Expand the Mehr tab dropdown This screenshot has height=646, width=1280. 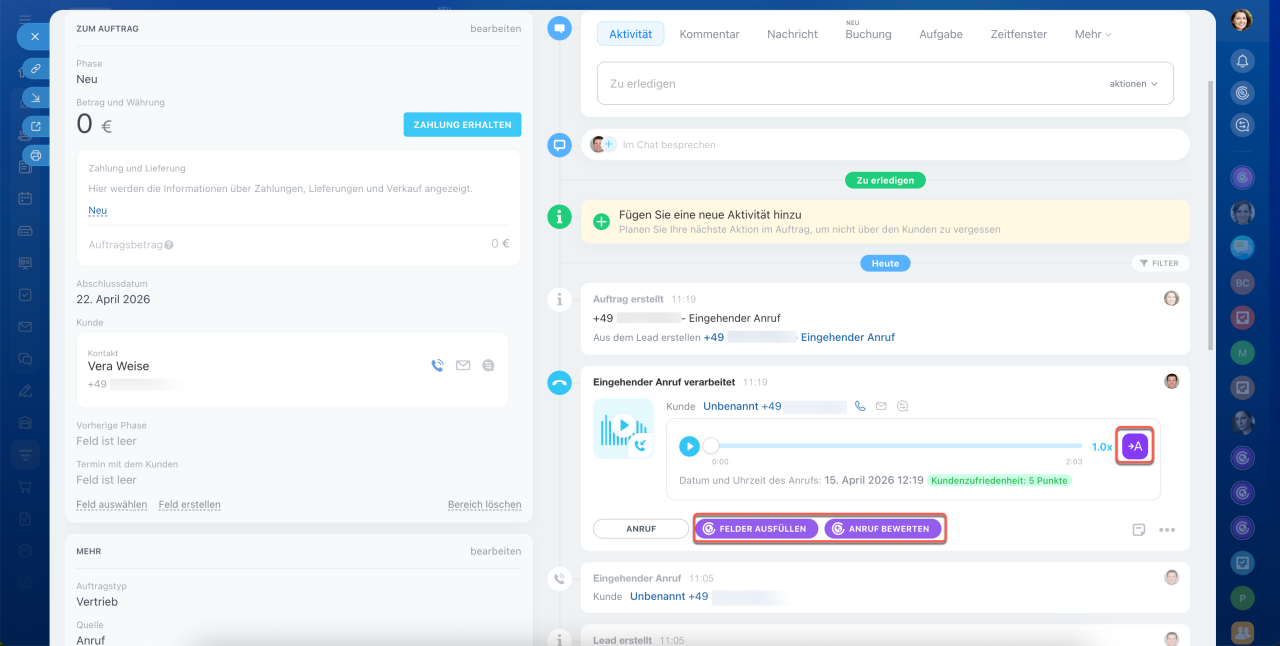click(1092, 34)
